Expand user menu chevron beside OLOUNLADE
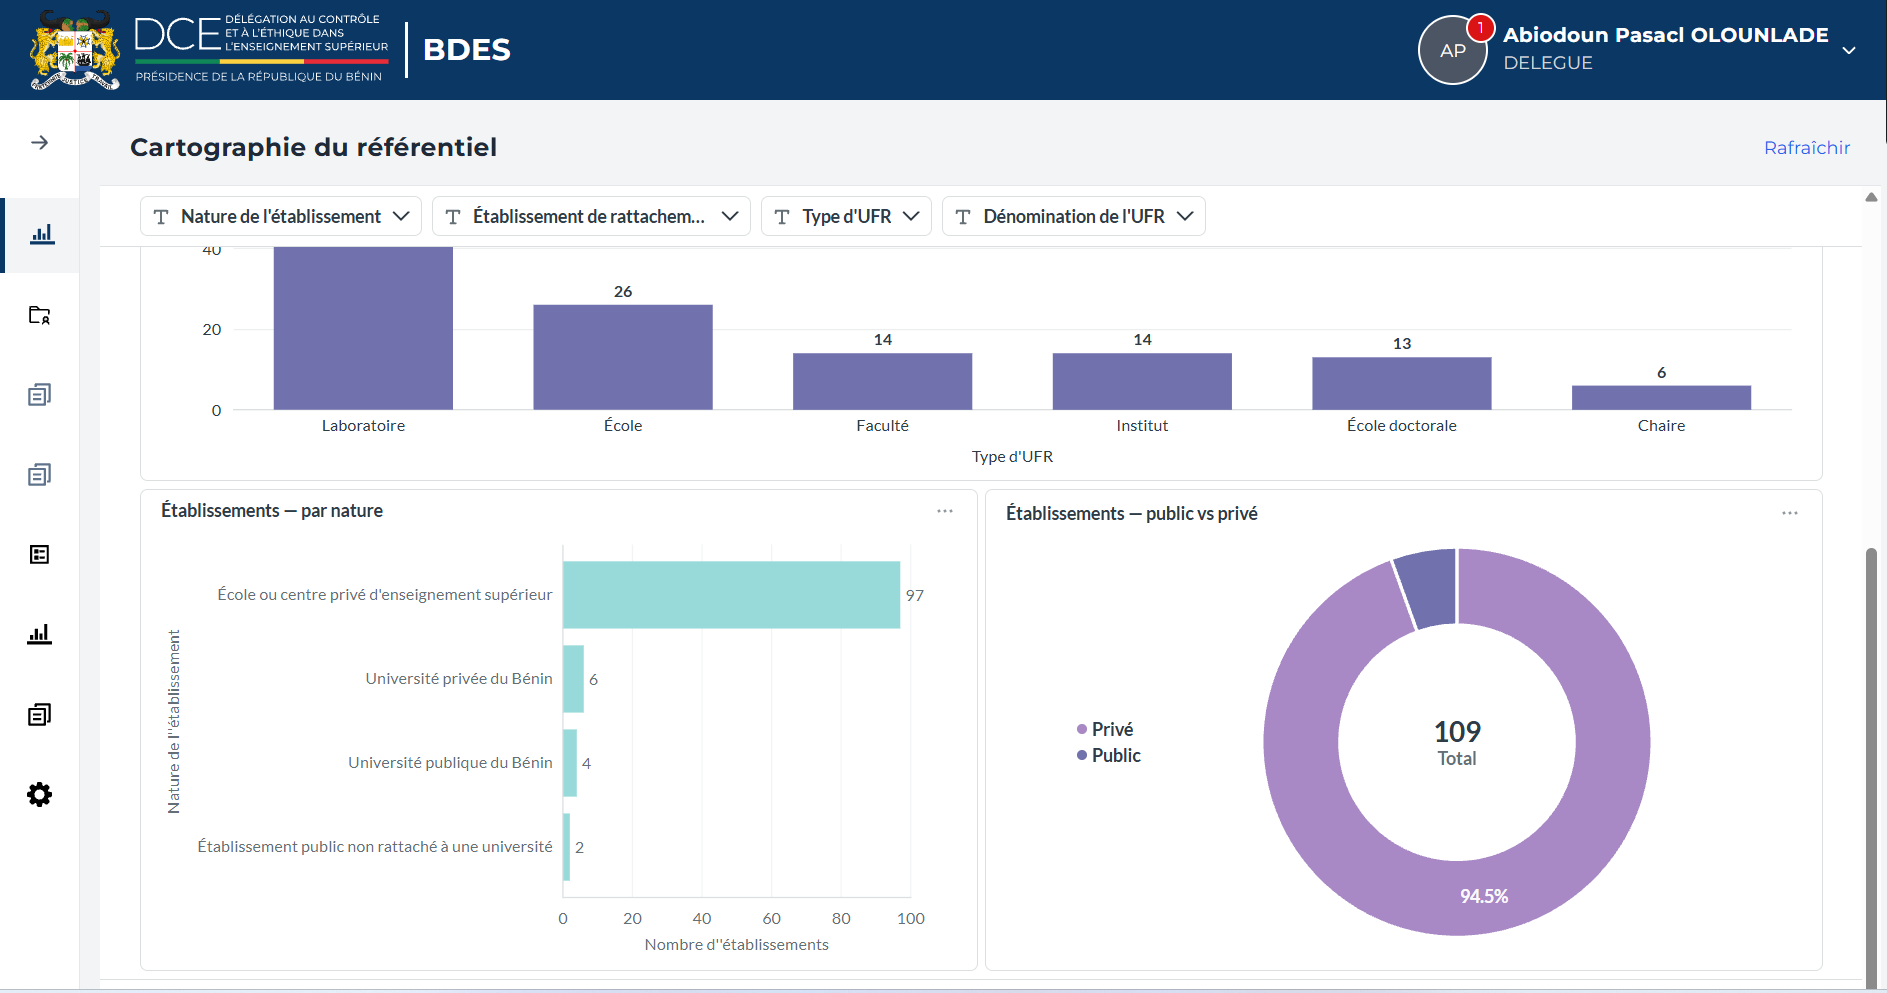 tap(1849, 50)
